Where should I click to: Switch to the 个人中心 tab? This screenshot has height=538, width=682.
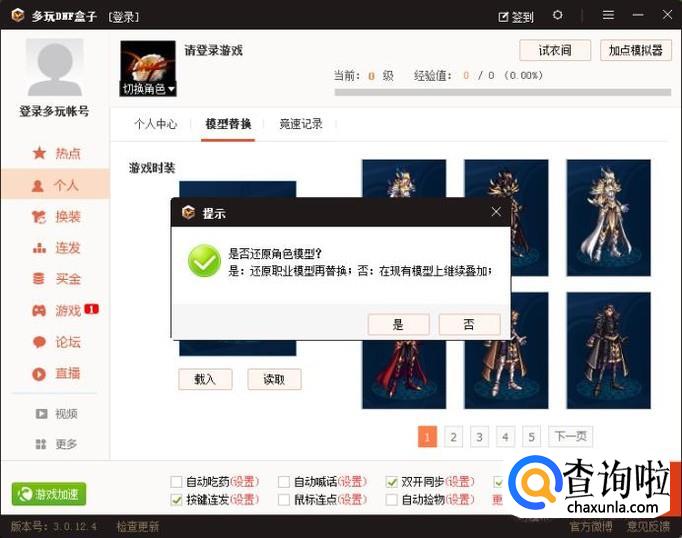[x=156, y=124]
